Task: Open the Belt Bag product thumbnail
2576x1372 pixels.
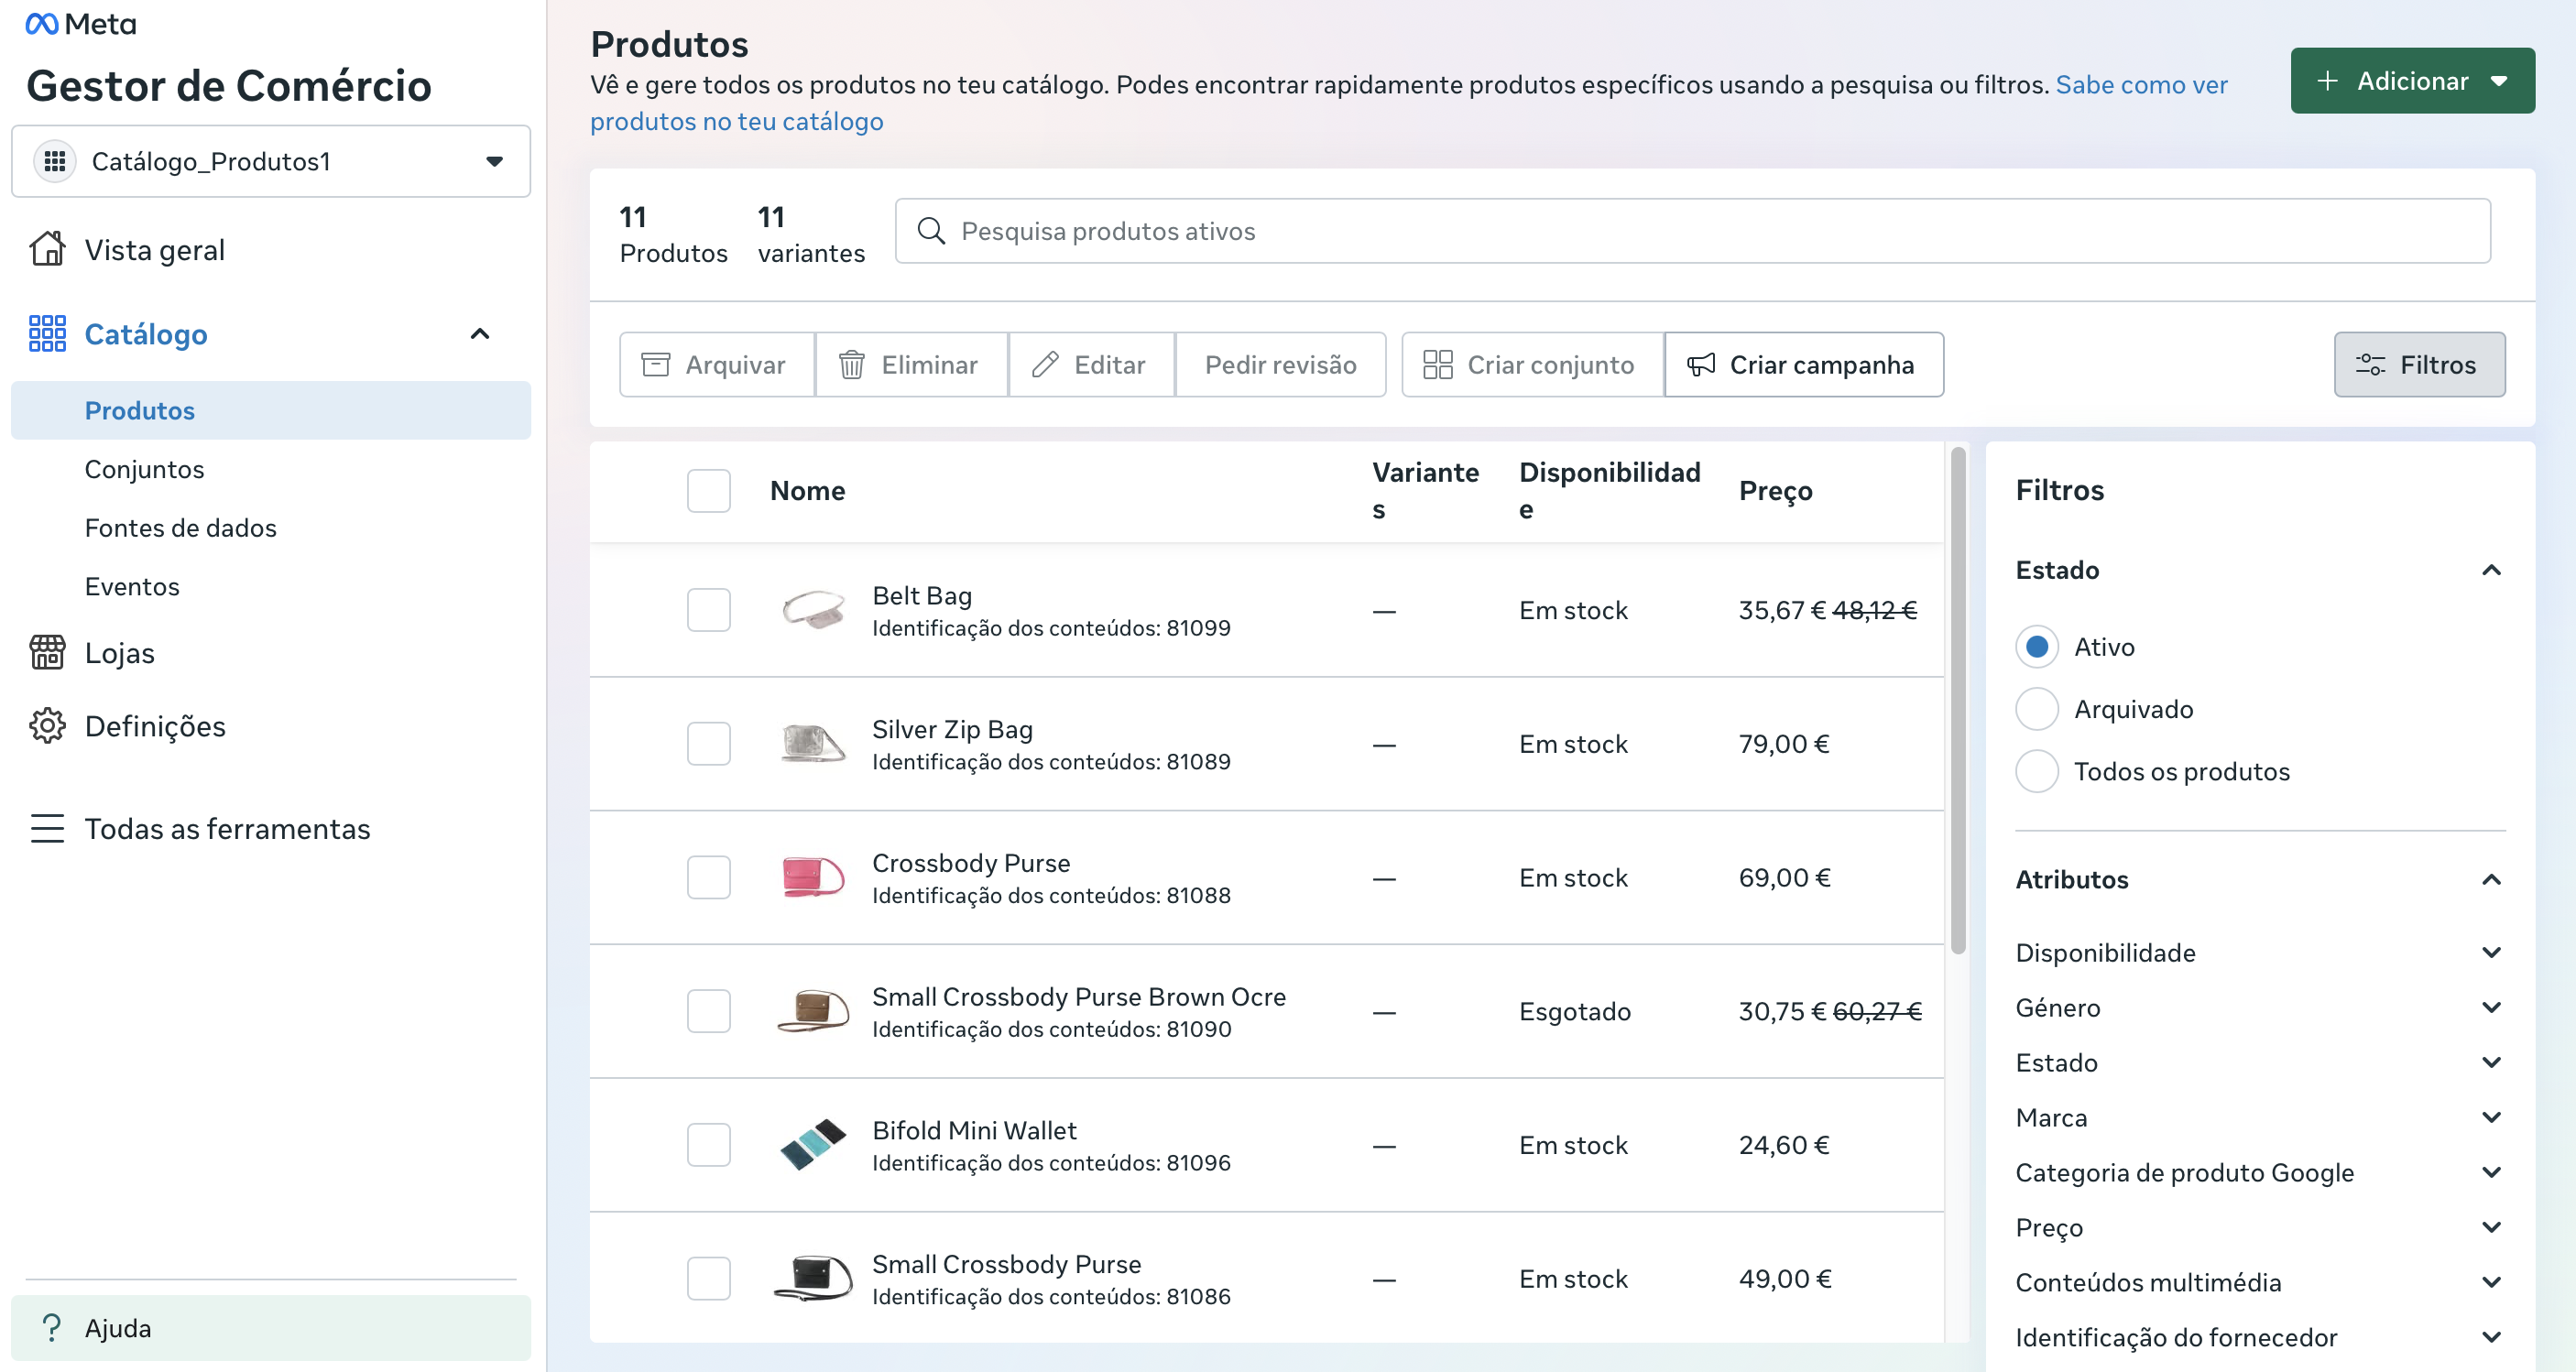Action: tap(814, 610)
